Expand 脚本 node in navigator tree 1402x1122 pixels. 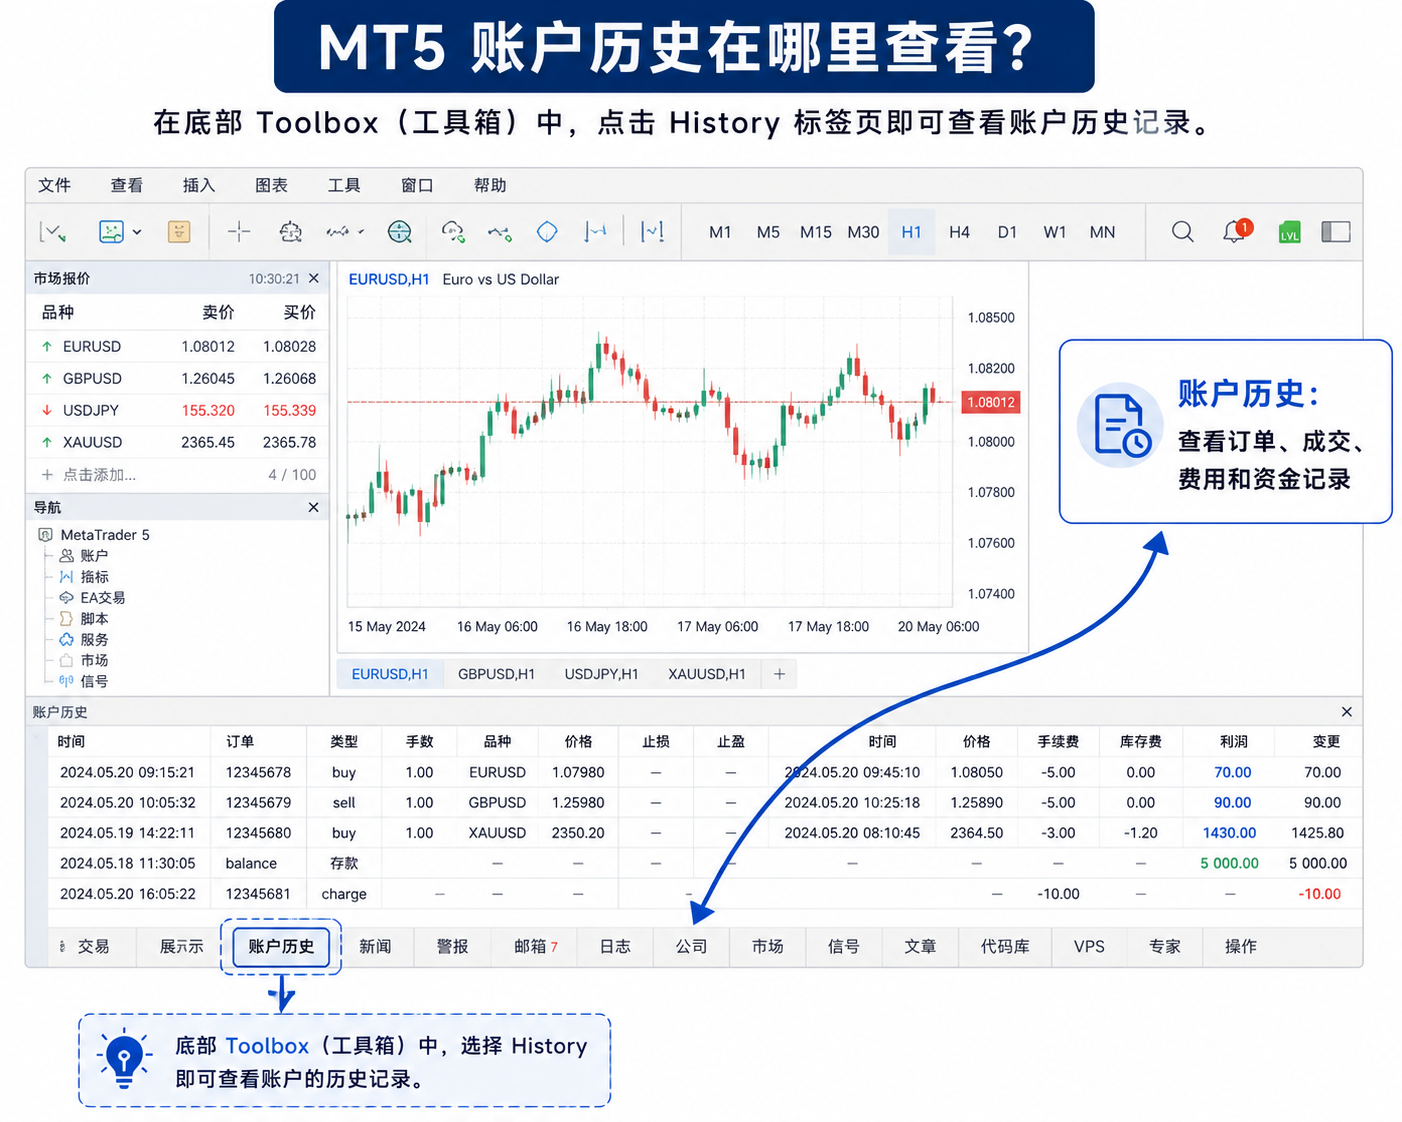coord(84,618)
